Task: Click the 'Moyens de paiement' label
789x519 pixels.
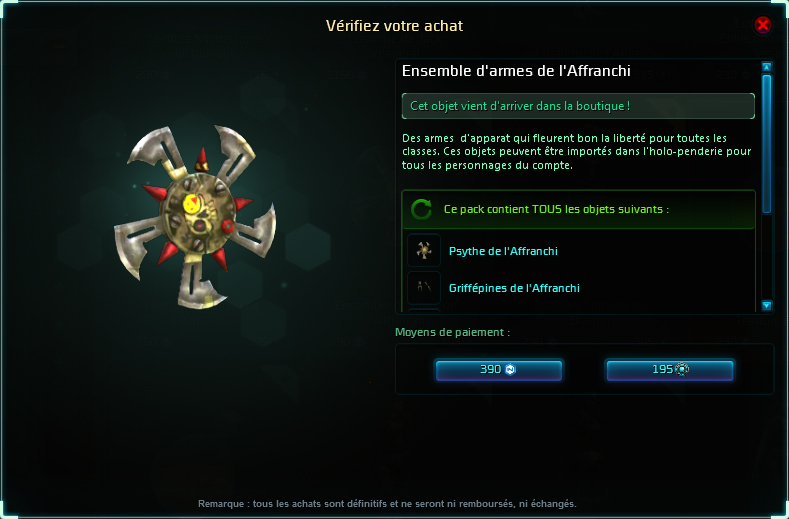Action: tap(452, 332)
